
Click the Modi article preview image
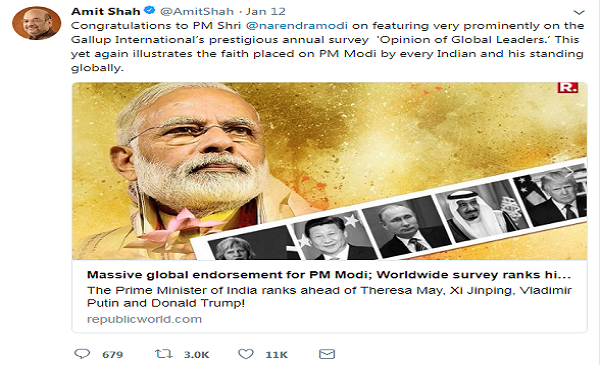(329, 171)
